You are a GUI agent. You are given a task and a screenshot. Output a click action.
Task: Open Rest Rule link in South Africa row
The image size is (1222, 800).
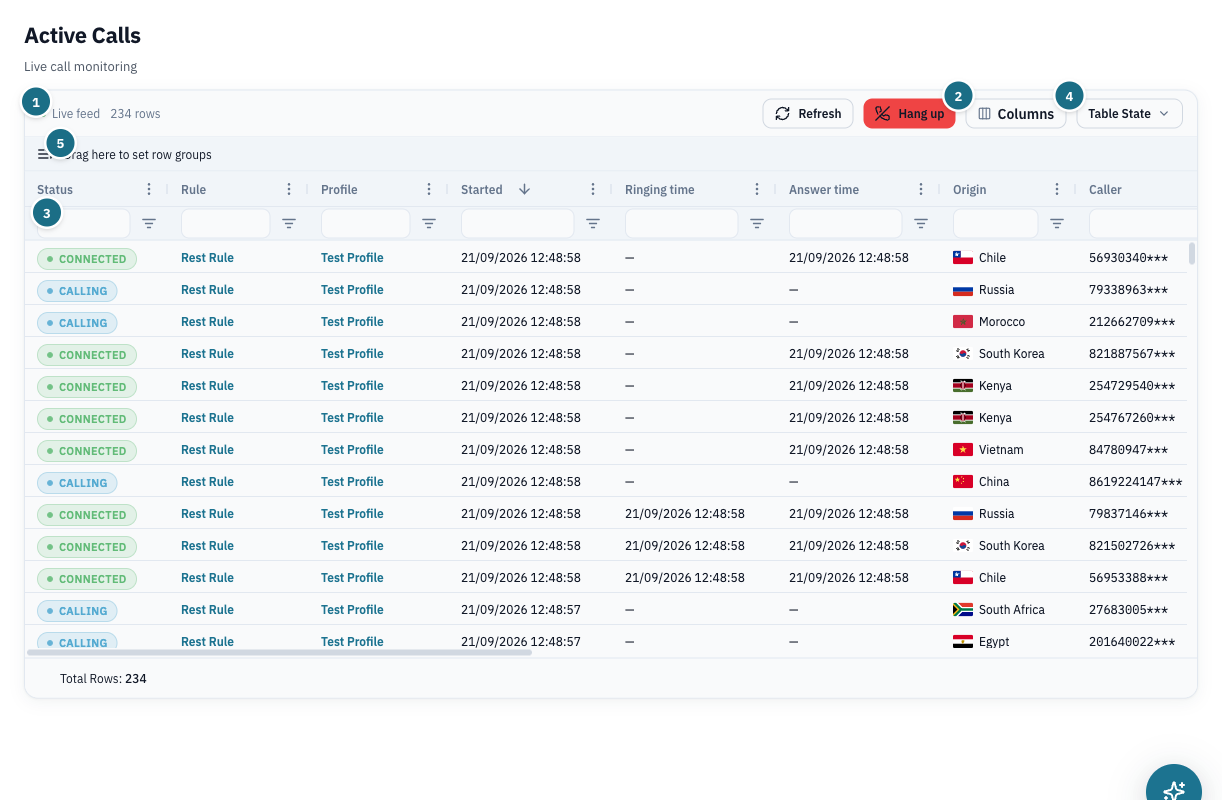(x=207, y=610)
